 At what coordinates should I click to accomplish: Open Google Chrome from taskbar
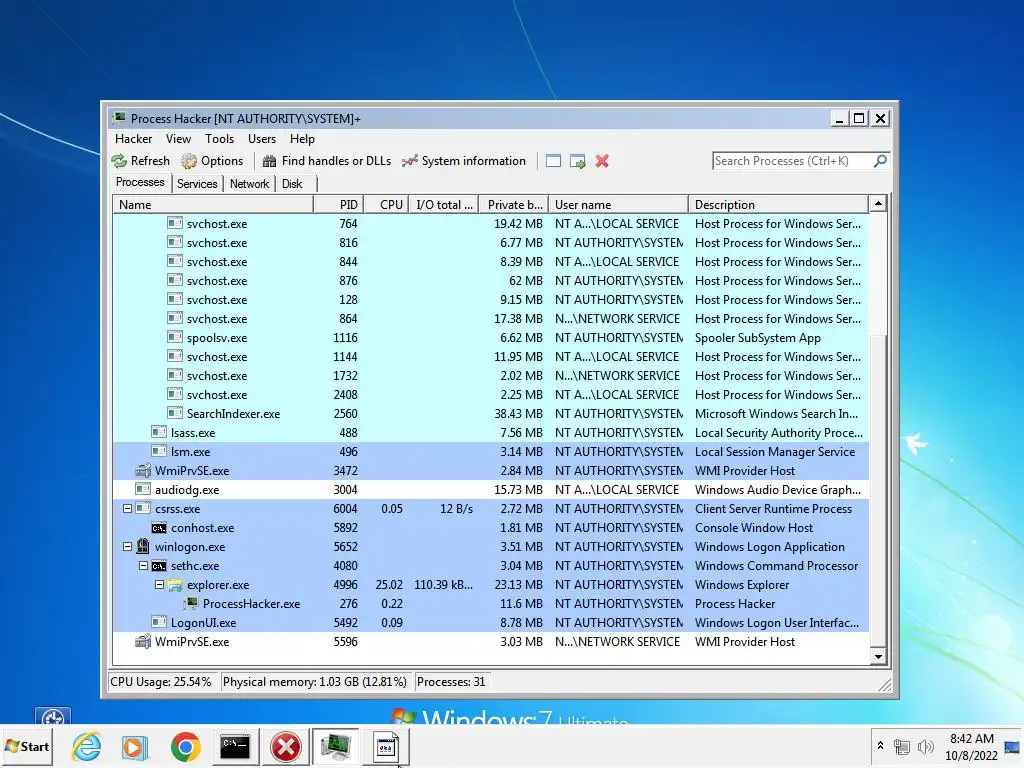(185, 746)
